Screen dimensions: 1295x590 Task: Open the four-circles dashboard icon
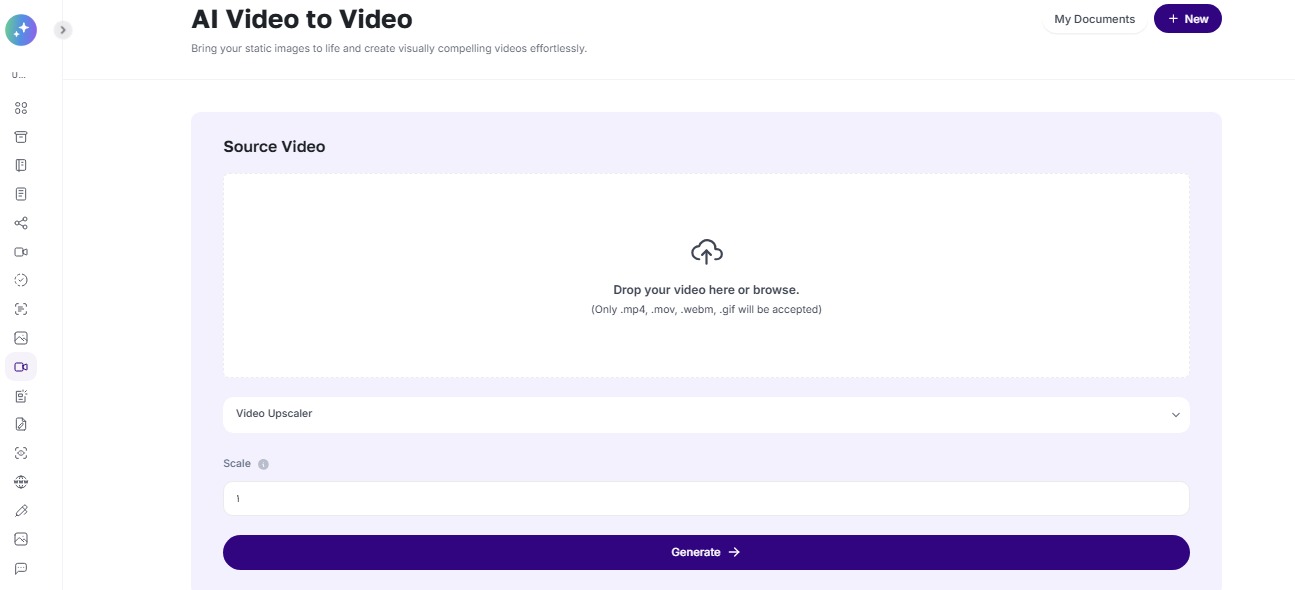coord(21,108)
